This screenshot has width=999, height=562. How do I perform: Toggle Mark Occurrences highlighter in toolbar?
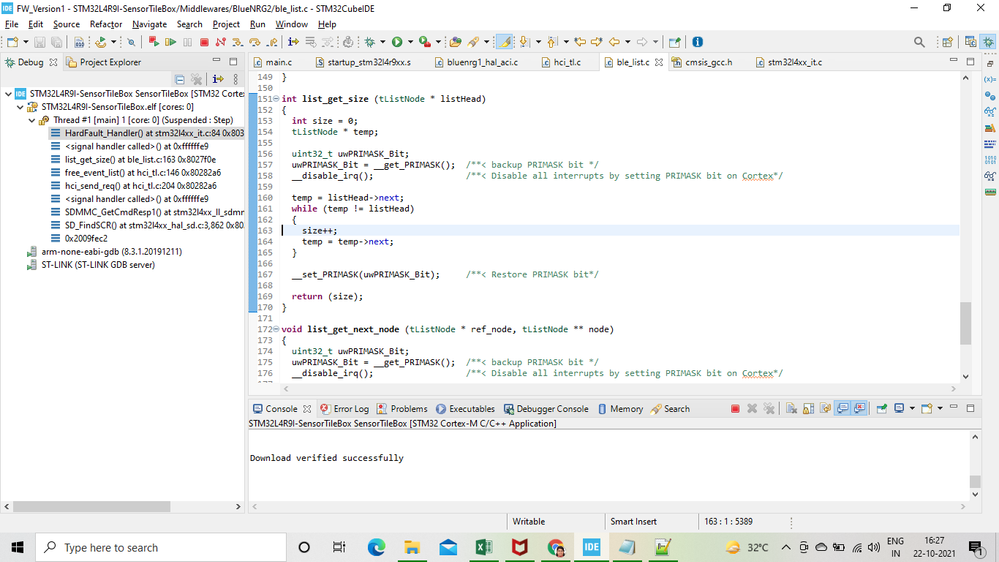[x=506, y=42]
